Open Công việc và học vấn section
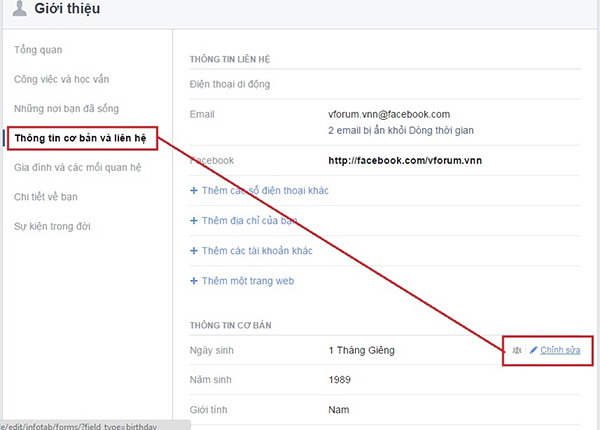The image size is (600, 430). 62,79
